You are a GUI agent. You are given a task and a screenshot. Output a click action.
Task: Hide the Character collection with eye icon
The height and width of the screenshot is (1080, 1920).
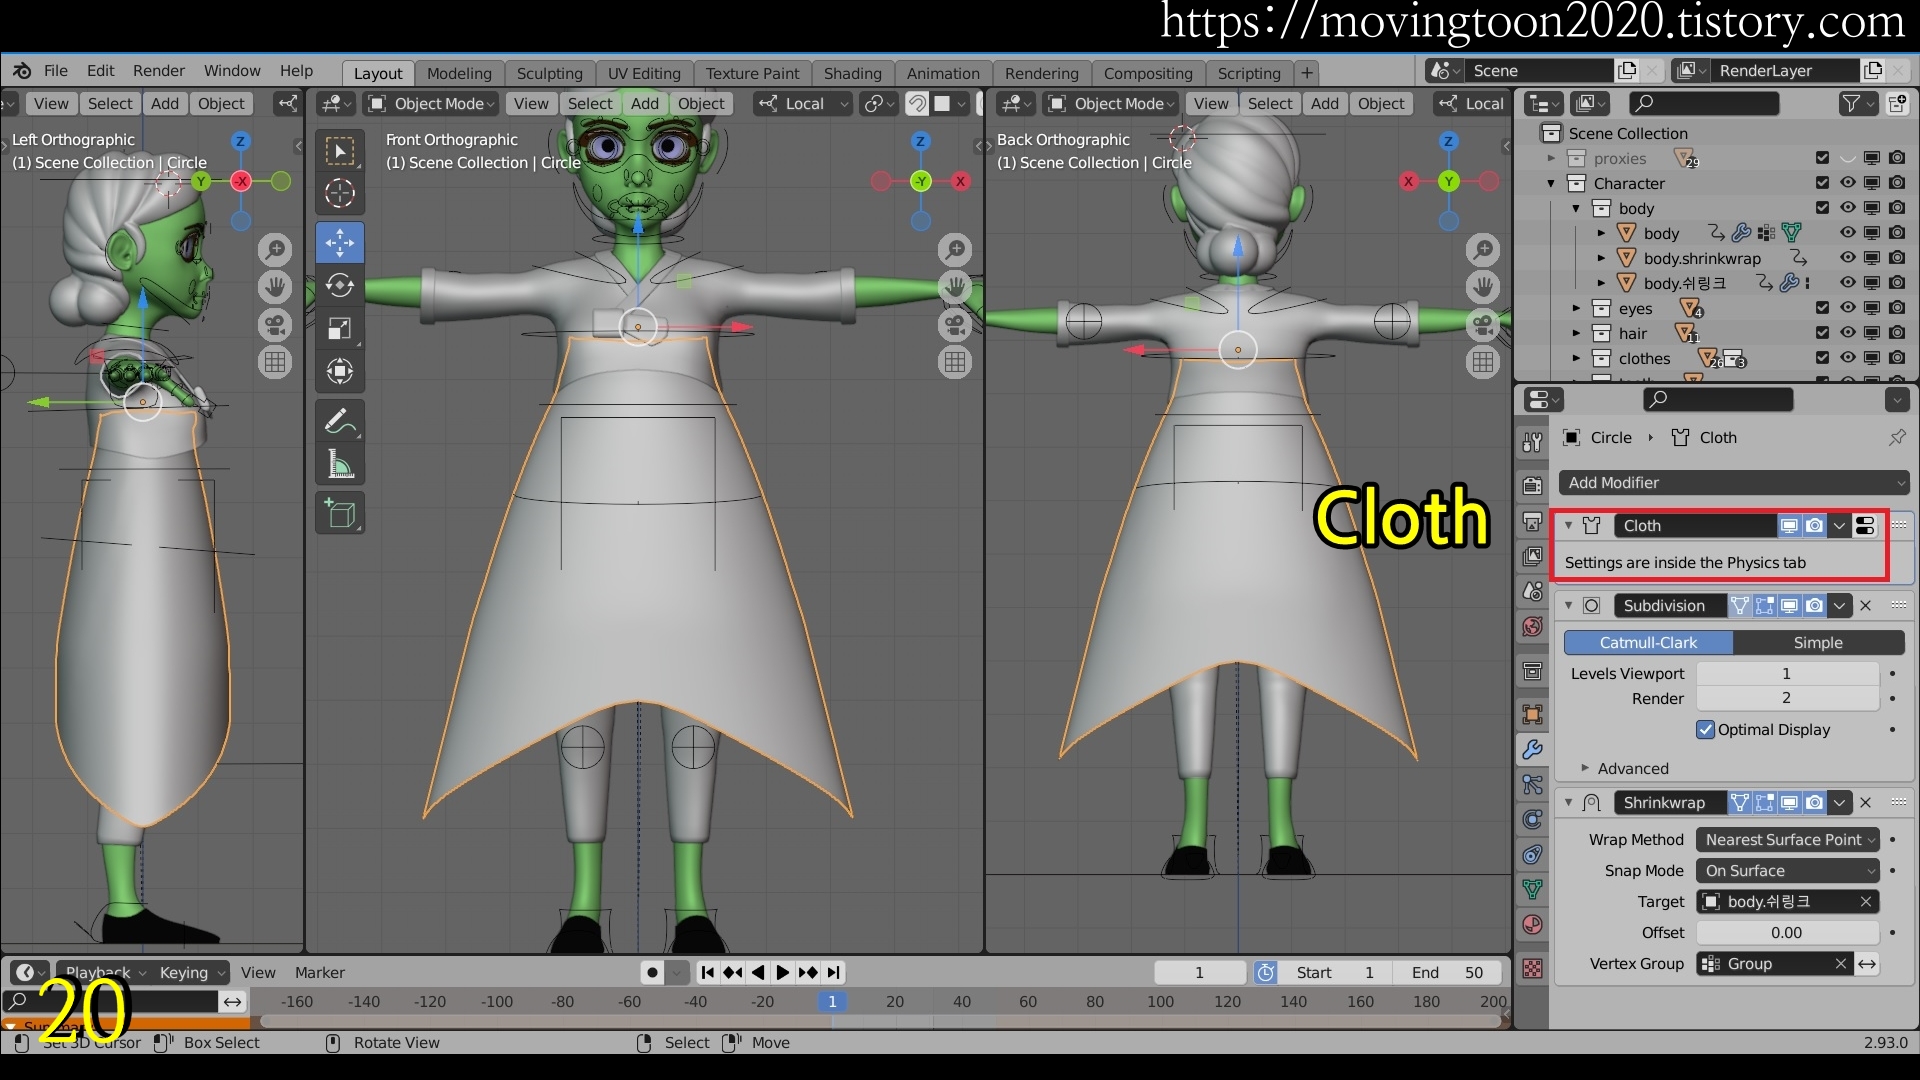coord(1847,183)
